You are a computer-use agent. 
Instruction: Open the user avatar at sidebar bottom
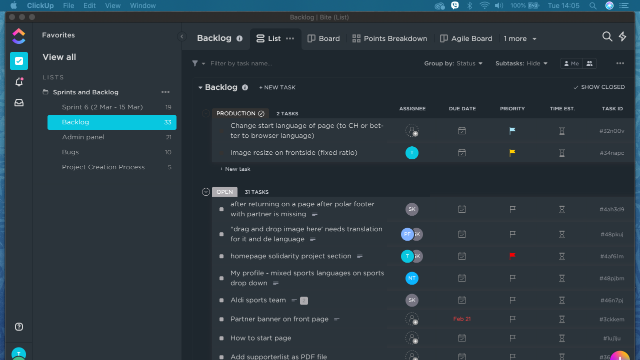pyautogui.click(x=19, y=353)
